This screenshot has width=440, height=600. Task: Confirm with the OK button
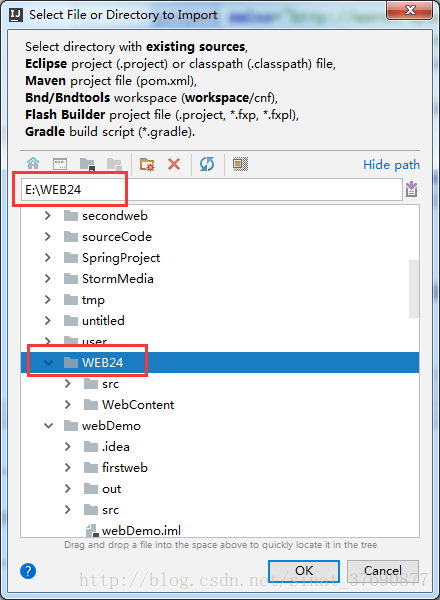[x=304, y=571]
